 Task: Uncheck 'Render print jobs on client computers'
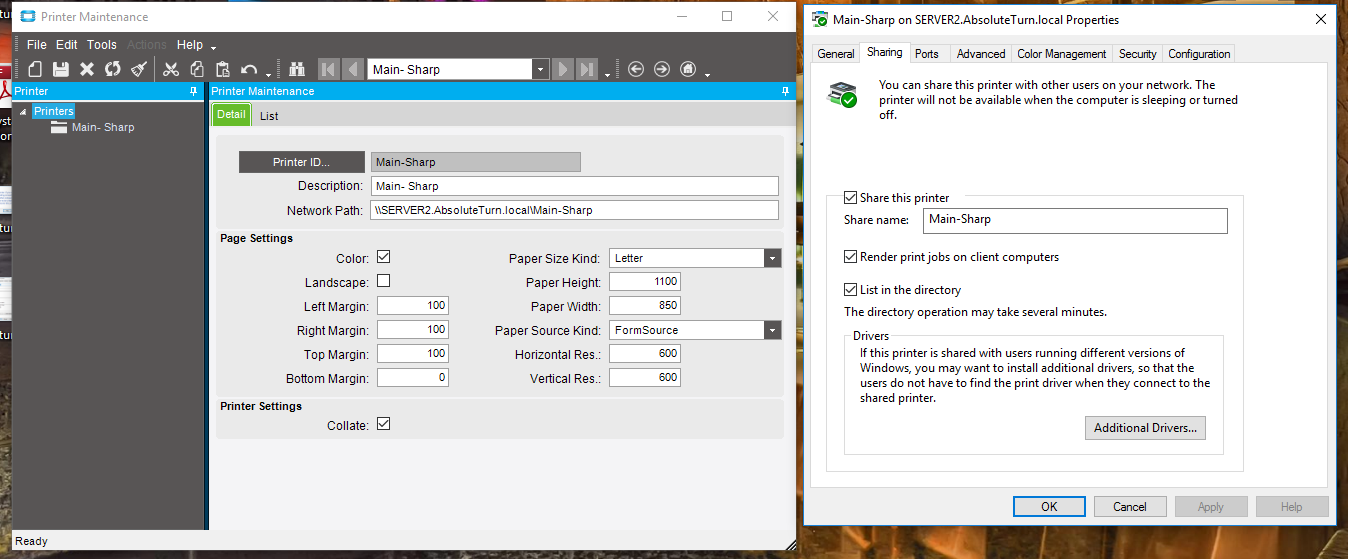[850, 257]
